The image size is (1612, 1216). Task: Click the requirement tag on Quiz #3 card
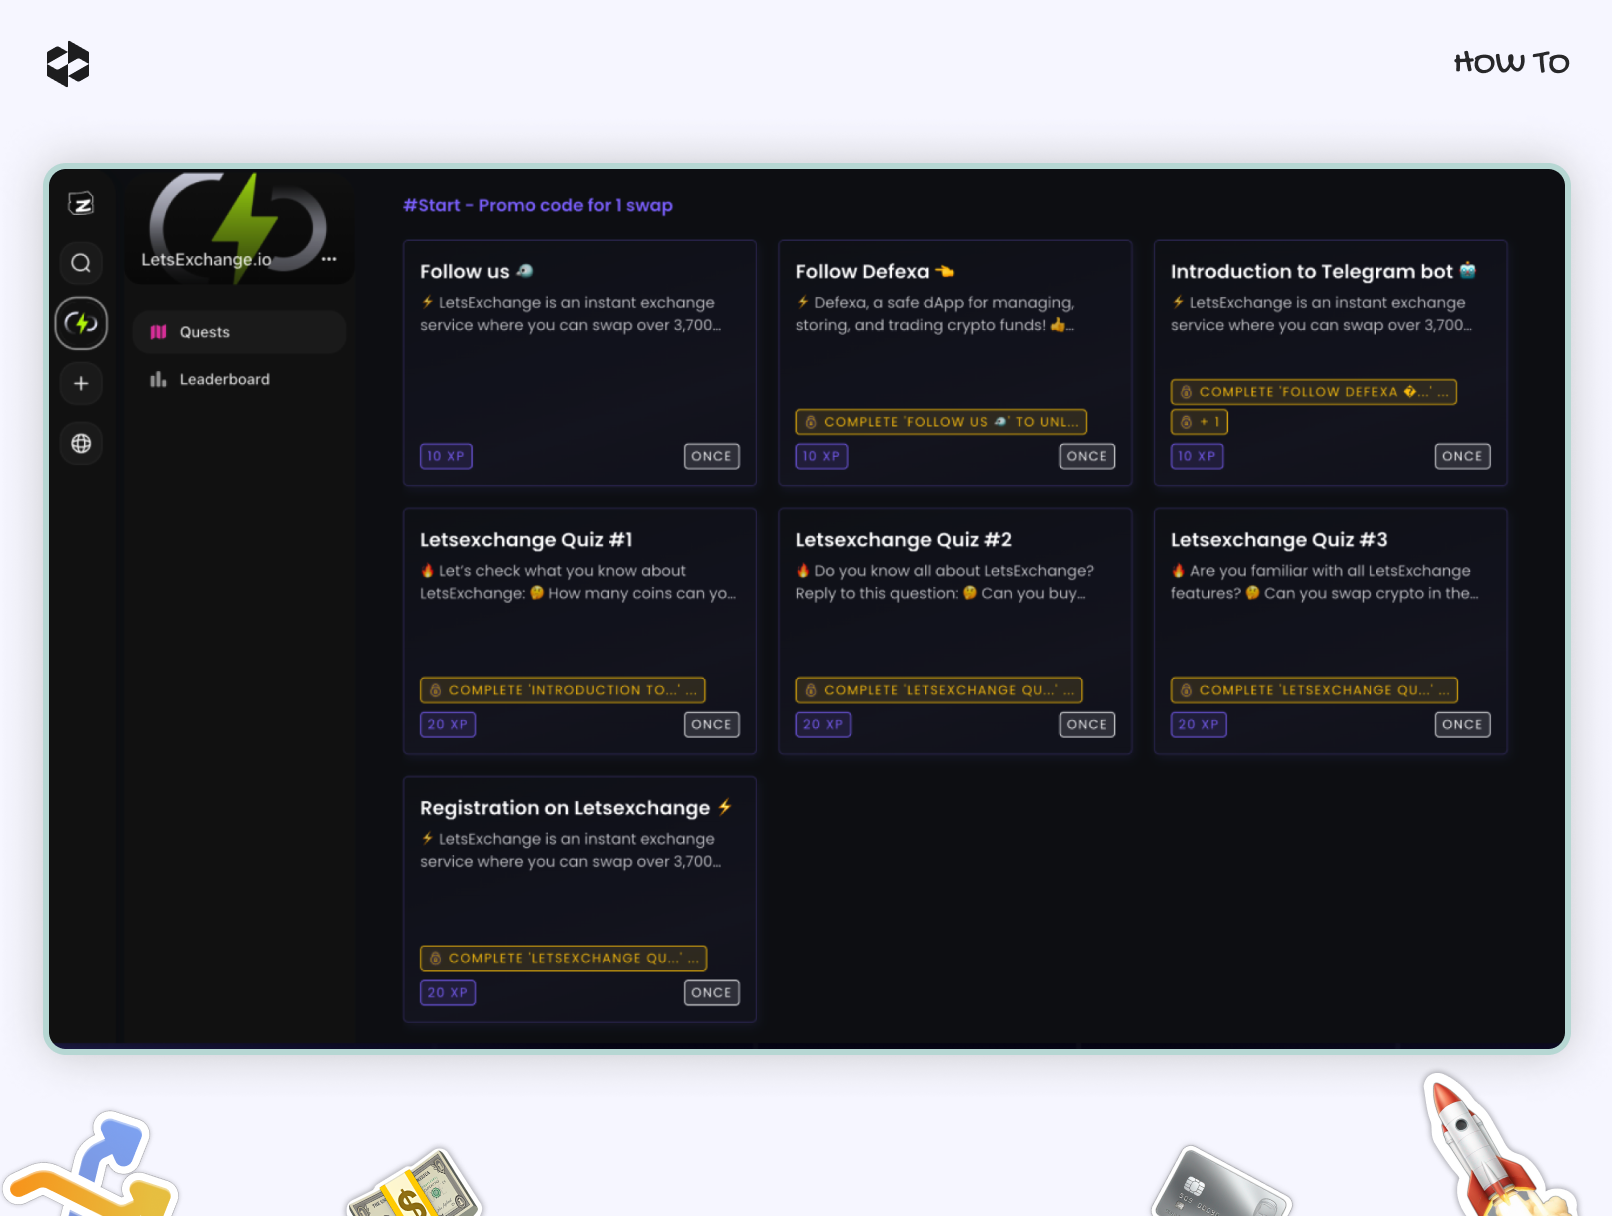[1314, 690]
